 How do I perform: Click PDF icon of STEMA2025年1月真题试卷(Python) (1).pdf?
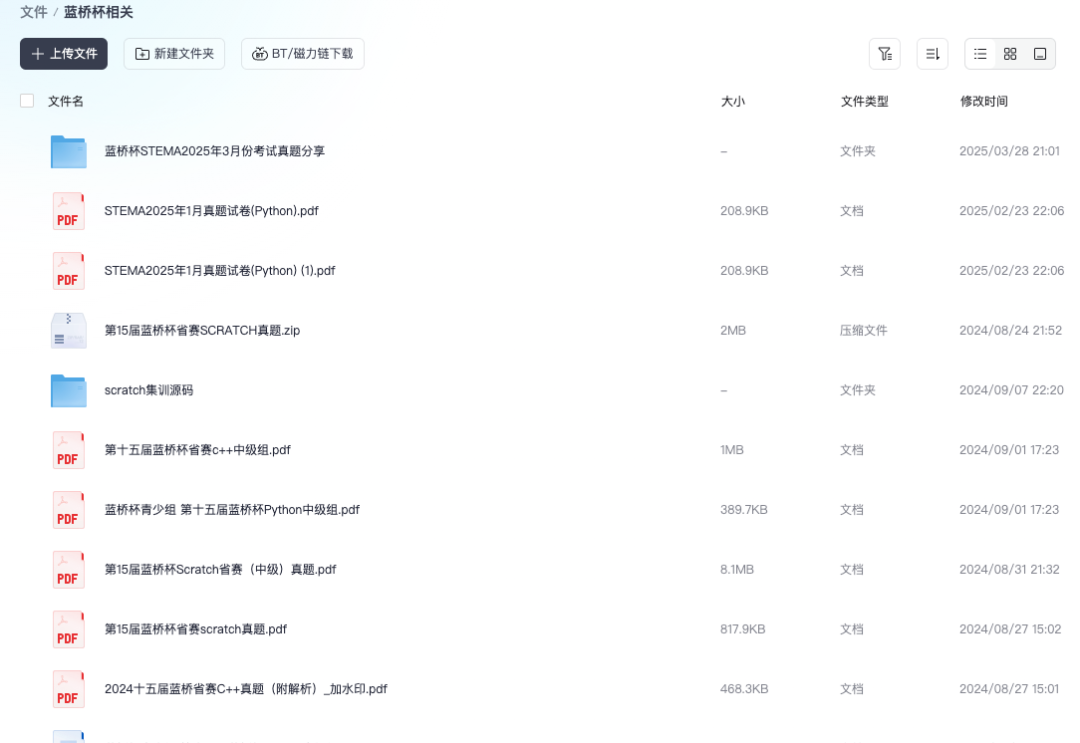click(x=68, y=271)
